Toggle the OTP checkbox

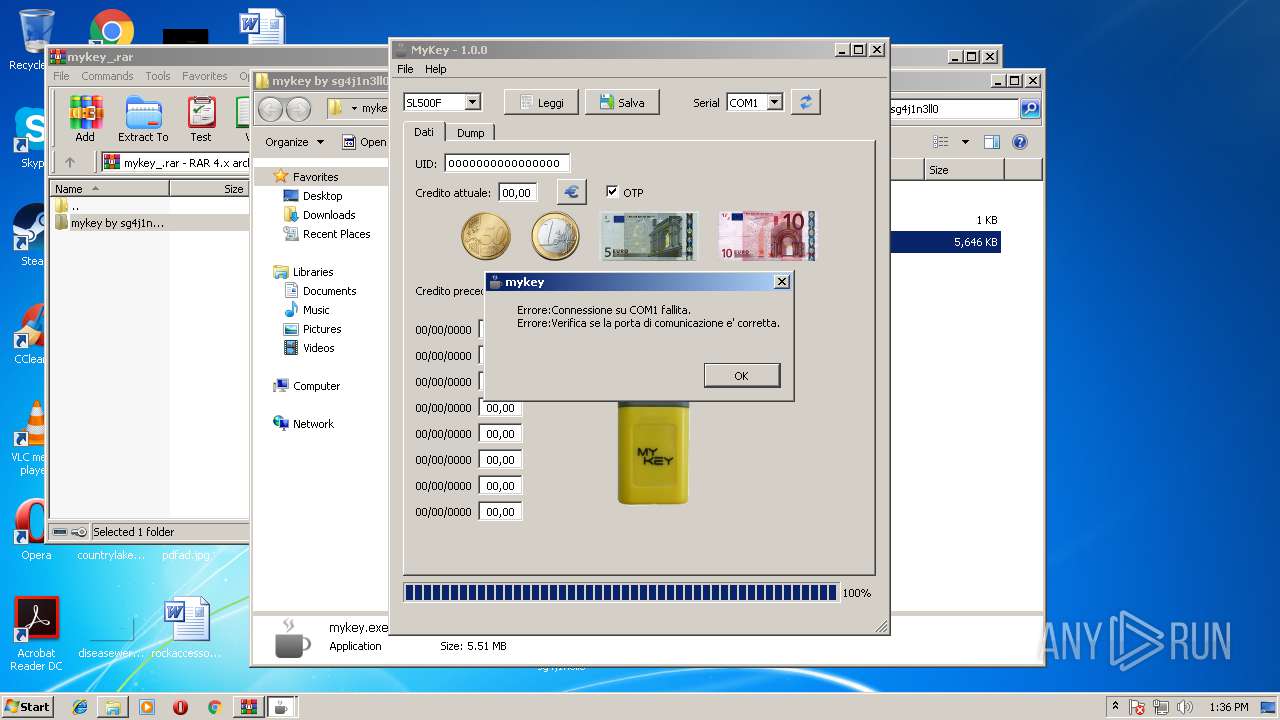612,192
